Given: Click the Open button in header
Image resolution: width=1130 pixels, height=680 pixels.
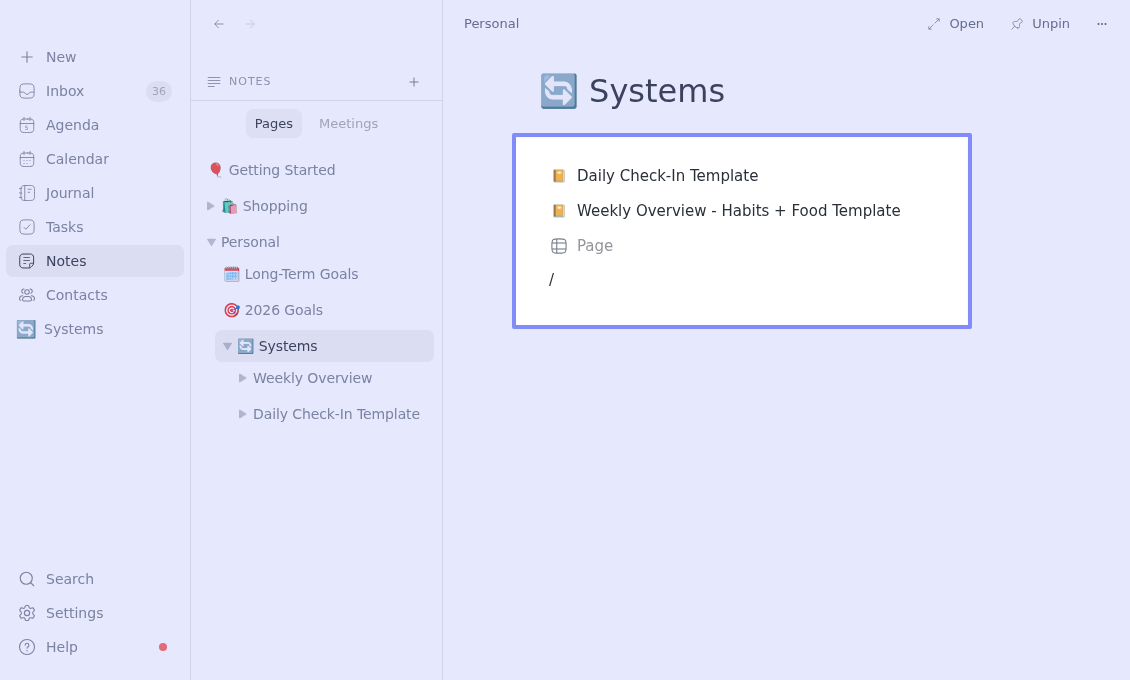Looking at the screenshot, I should pos(955,24).
